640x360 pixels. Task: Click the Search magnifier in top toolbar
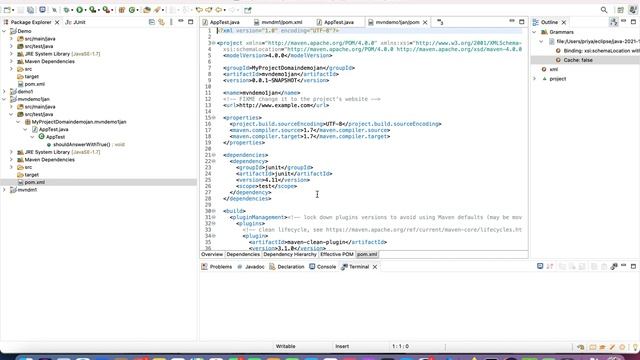(x=604, y=10)
